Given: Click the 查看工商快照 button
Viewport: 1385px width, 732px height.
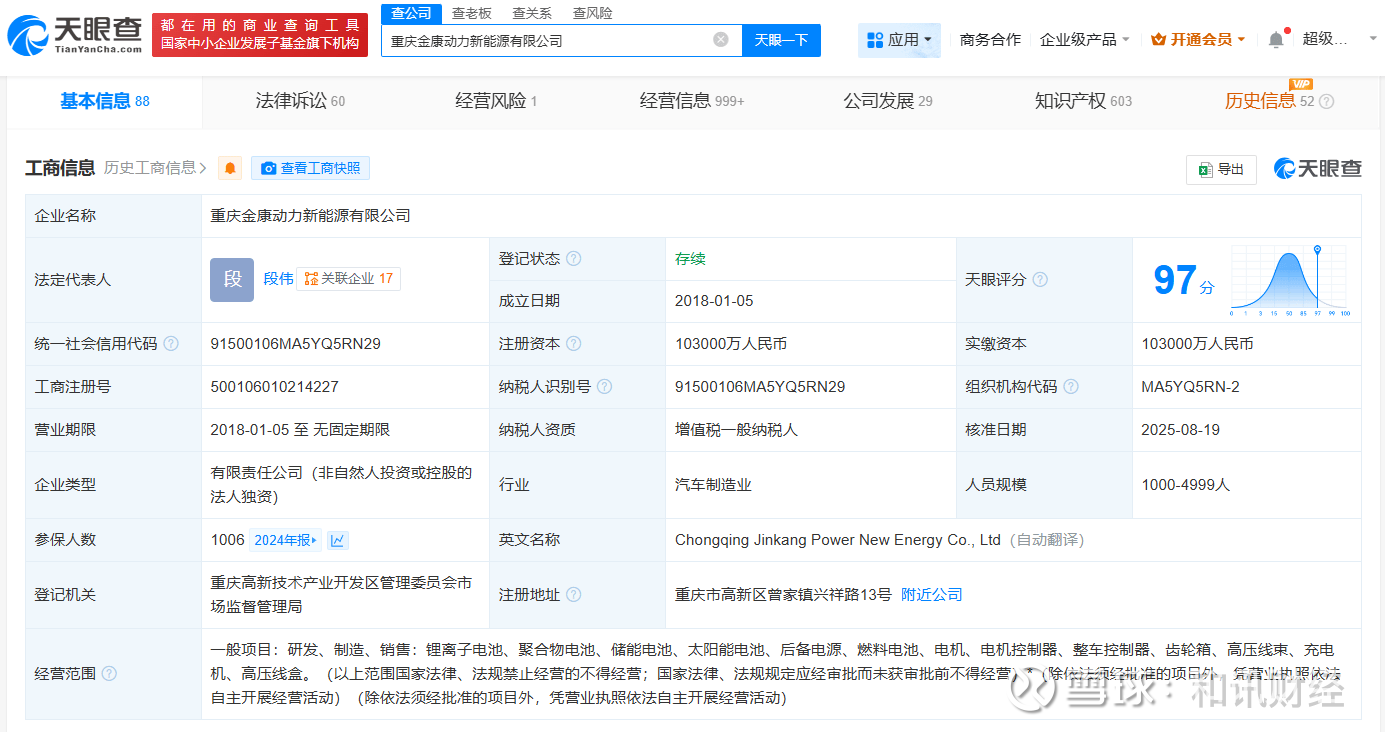Looking at the screenshot, I should (x=310, y=168).
